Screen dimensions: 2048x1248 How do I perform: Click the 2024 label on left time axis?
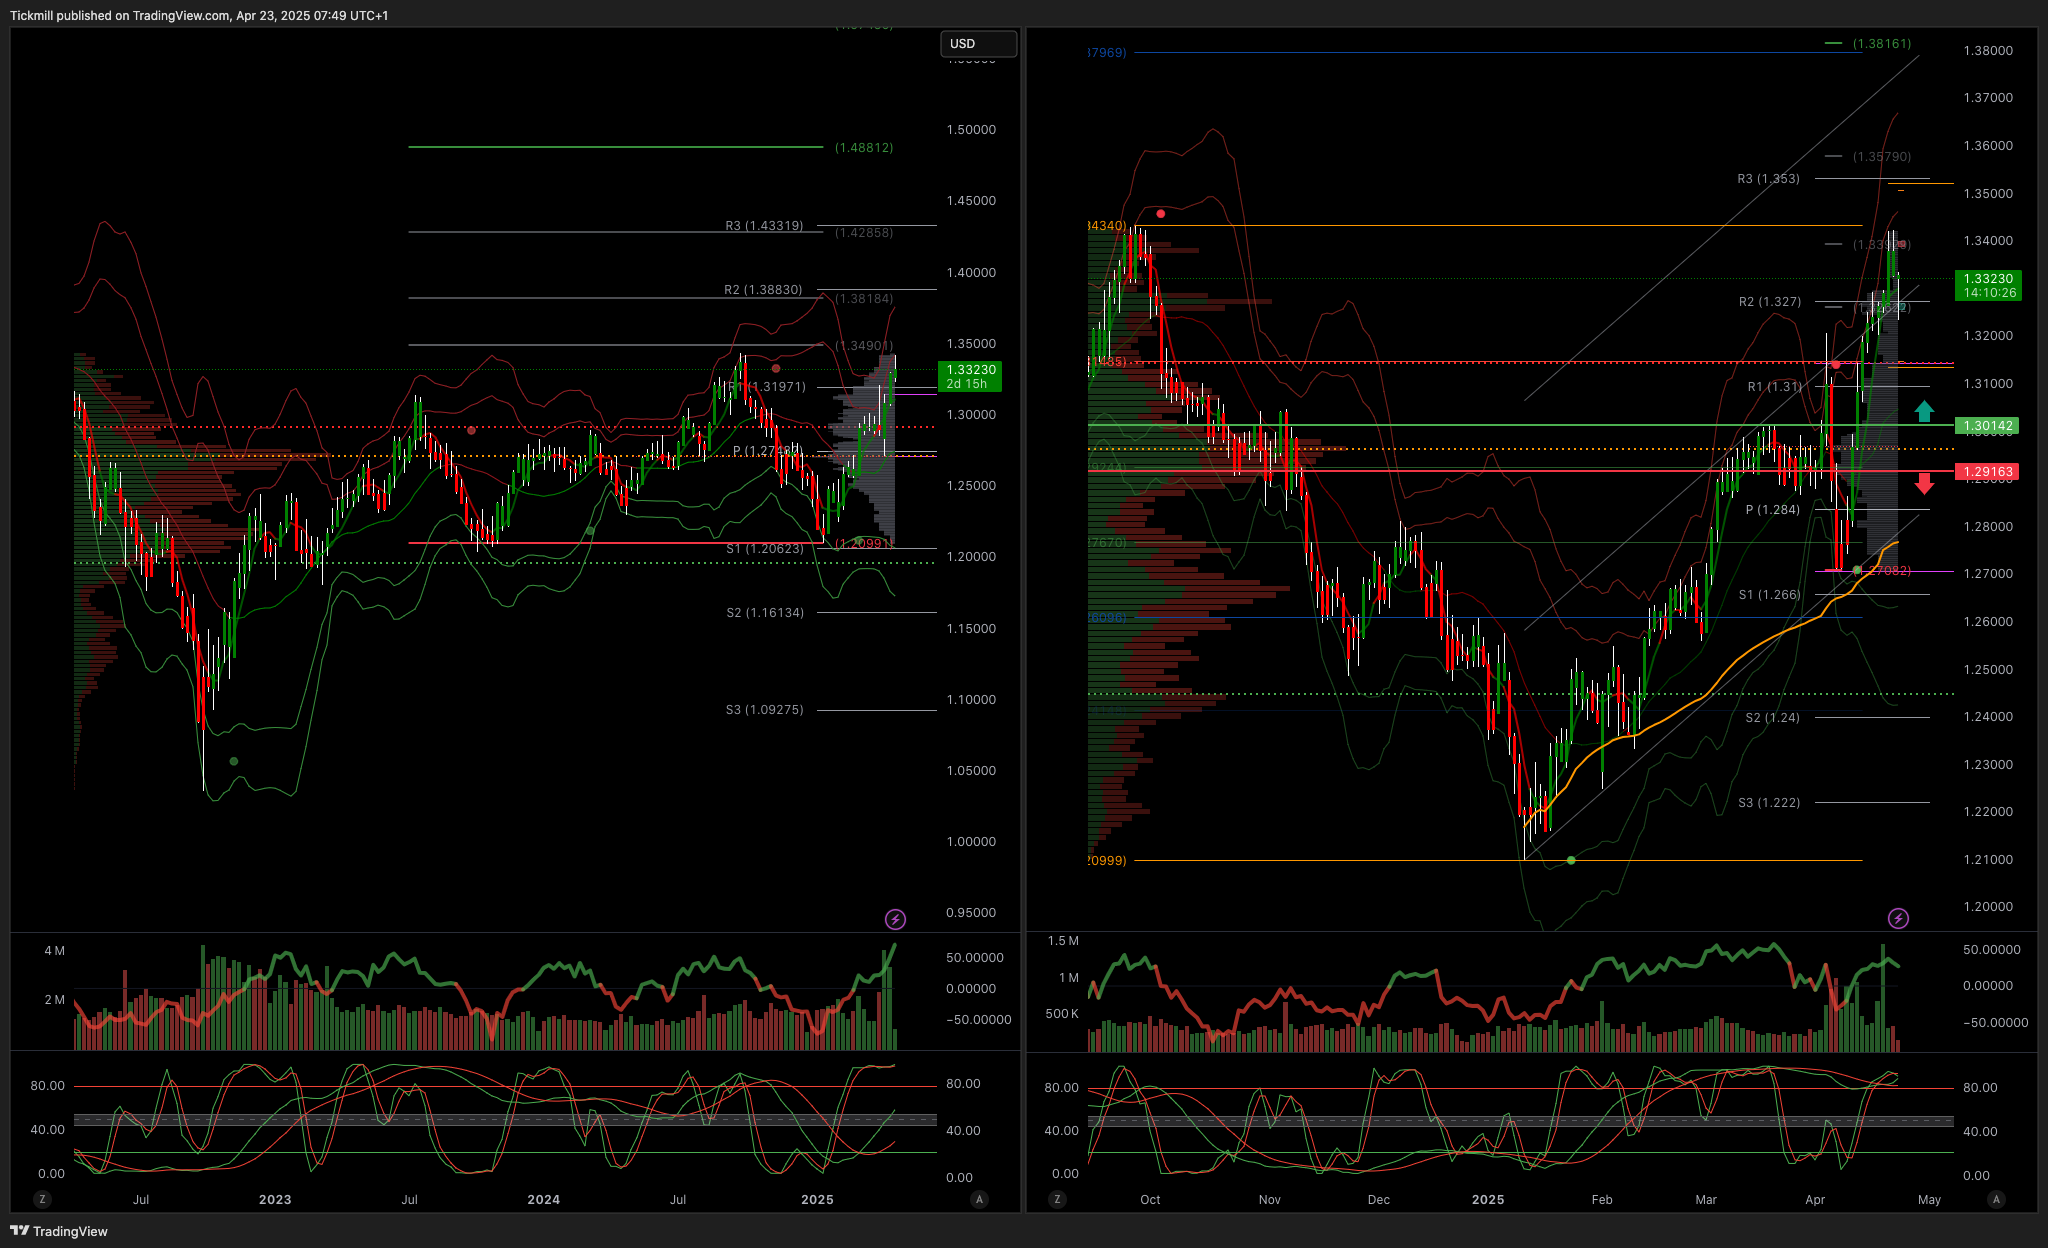coord(544,1200)
